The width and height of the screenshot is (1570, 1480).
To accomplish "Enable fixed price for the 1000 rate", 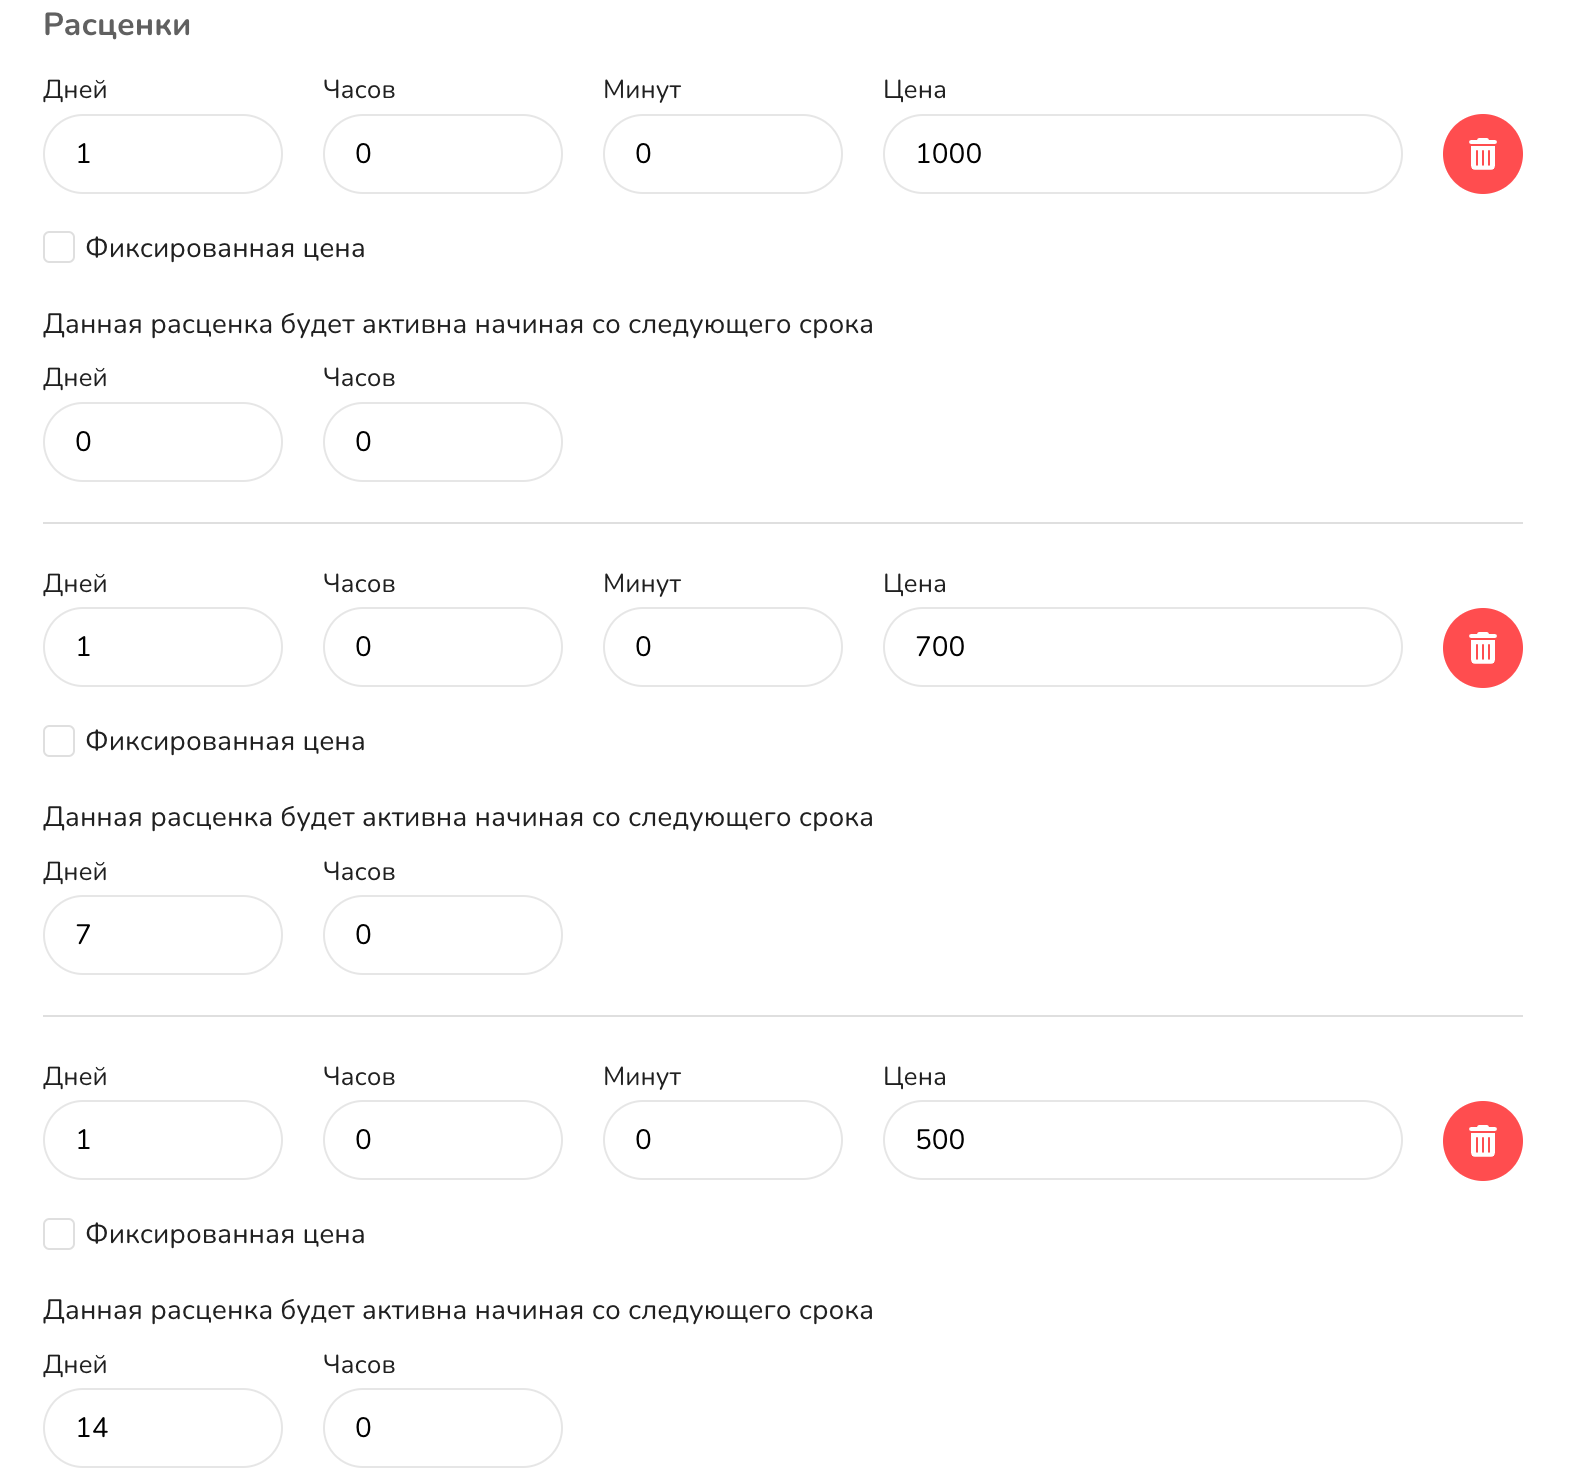I will pyautogui.click(x=59, y=247).
